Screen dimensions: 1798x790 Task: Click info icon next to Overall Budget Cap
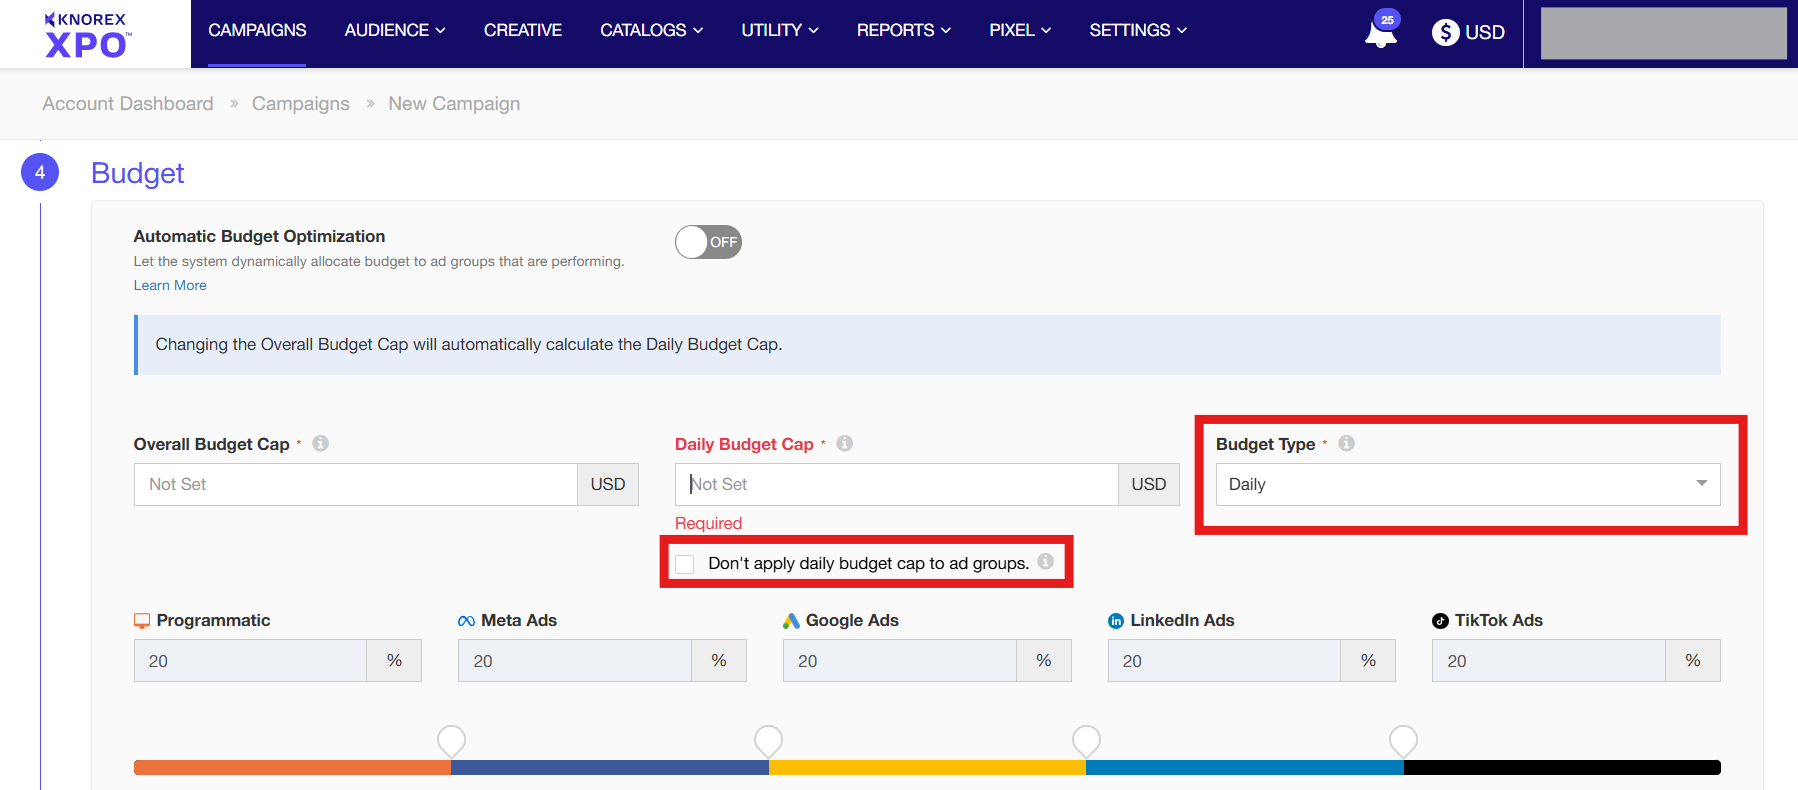(320, 443)
